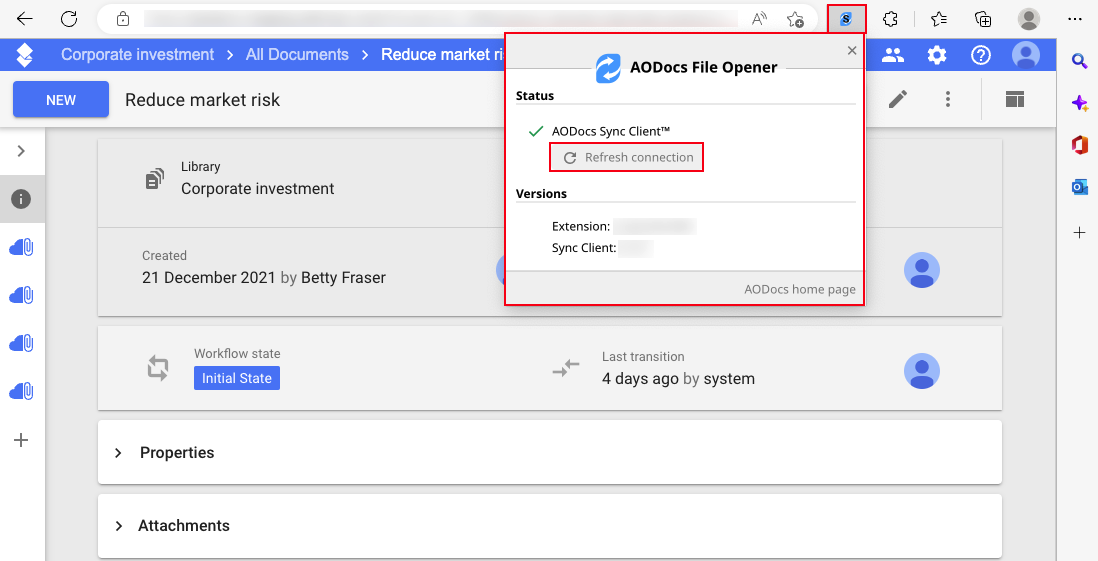Click the Corporate investment library name
The width and height of the screenshot is (1098, 561).
coord(258,188)
